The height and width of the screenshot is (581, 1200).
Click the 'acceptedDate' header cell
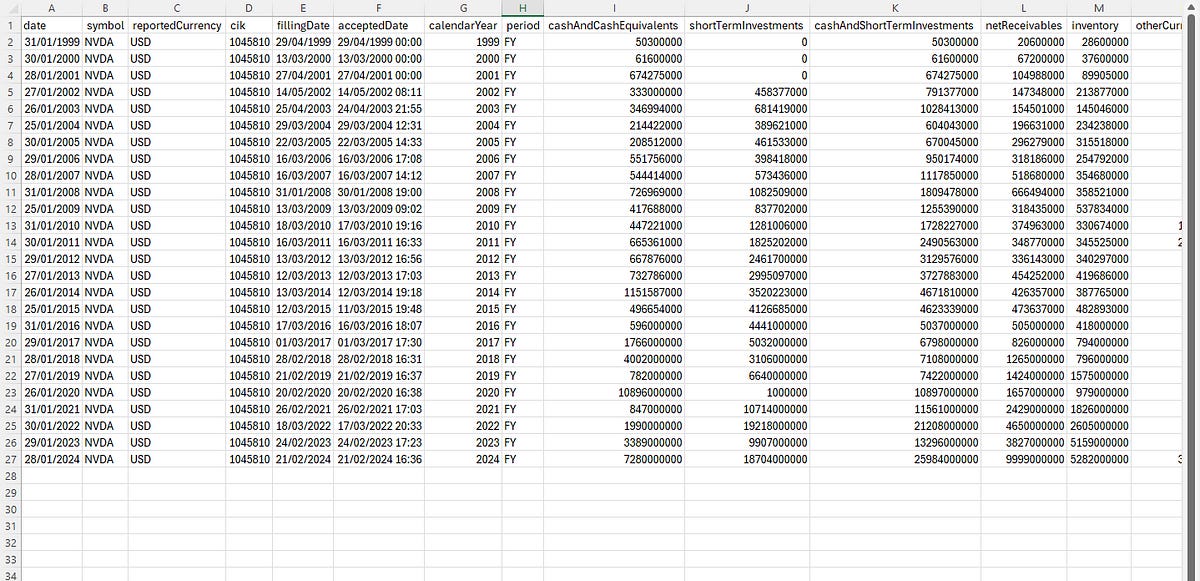point(378,24)
